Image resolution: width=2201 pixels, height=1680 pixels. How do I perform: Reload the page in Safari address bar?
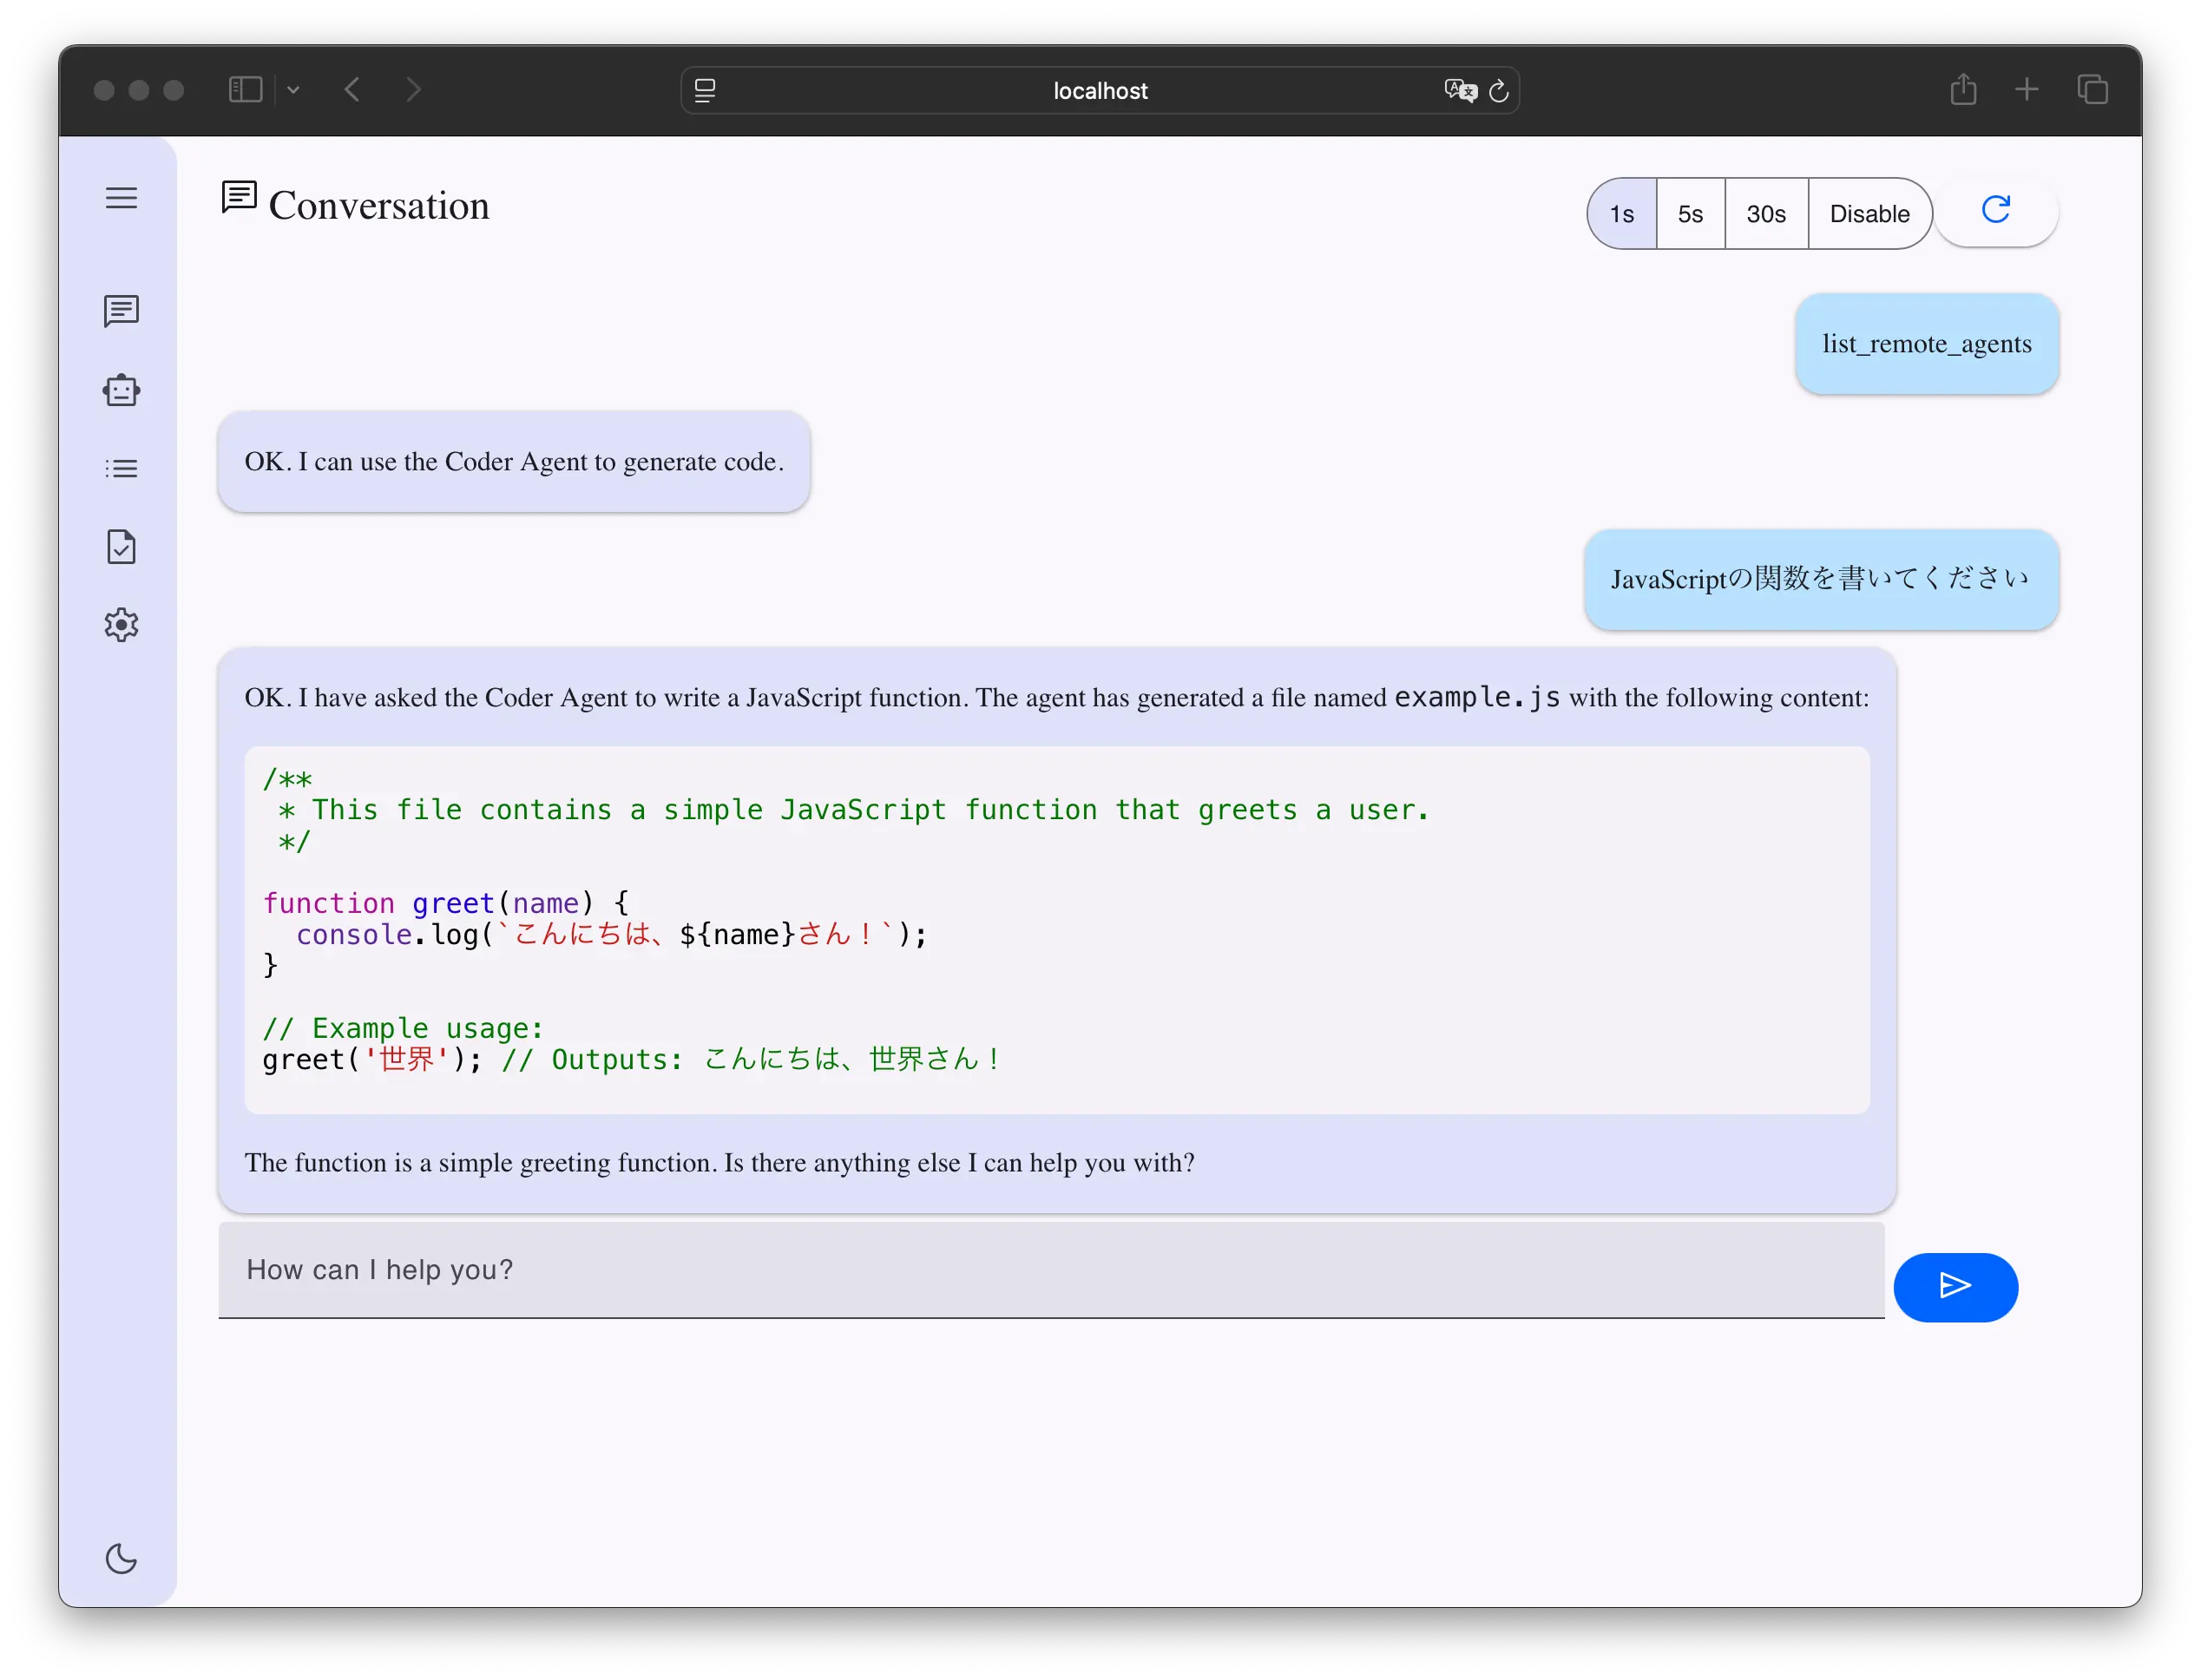(x=1498, y=91)
